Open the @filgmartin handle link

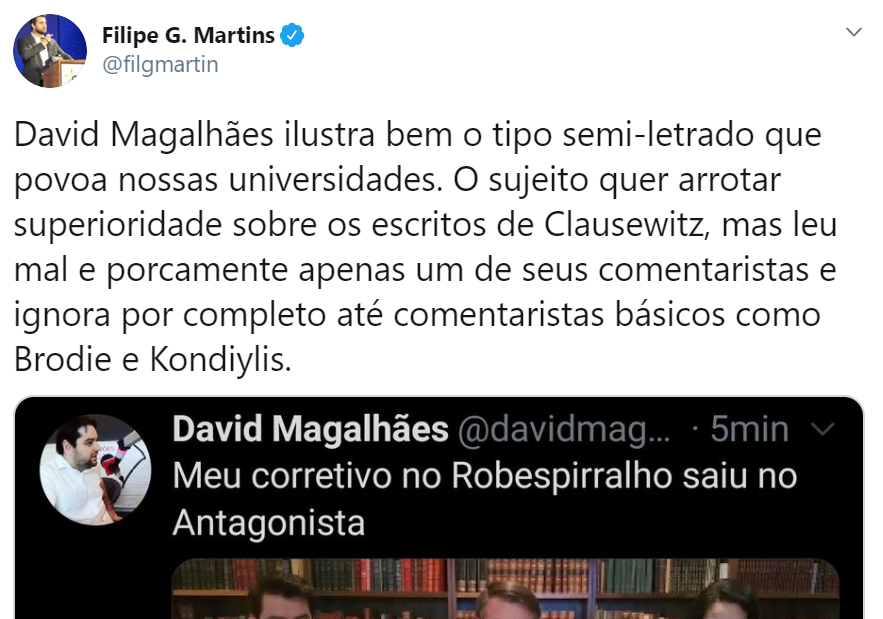[x=160, y=65]
